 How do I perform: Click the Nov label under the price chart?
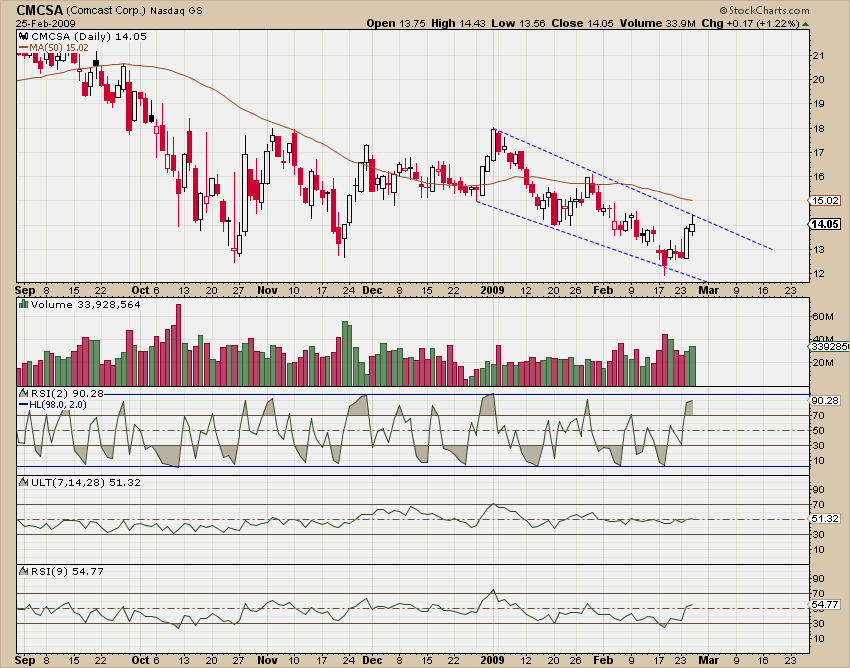(x=267, y=290)
